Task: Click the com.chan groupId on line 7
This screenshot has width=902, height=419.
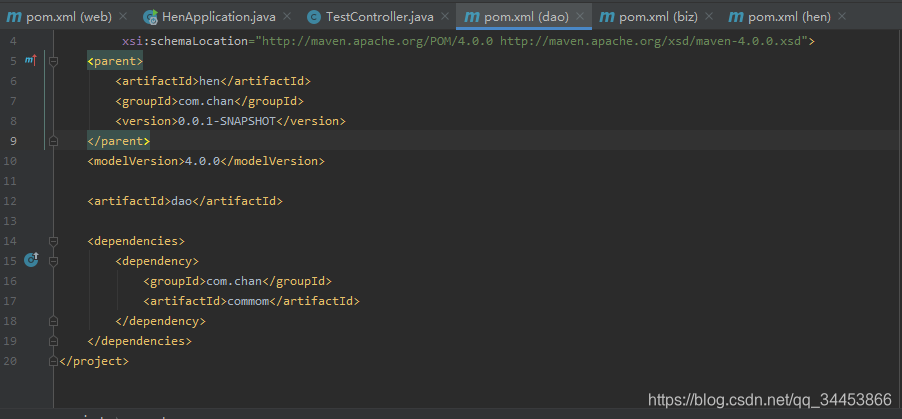Action: coord(207,101)
